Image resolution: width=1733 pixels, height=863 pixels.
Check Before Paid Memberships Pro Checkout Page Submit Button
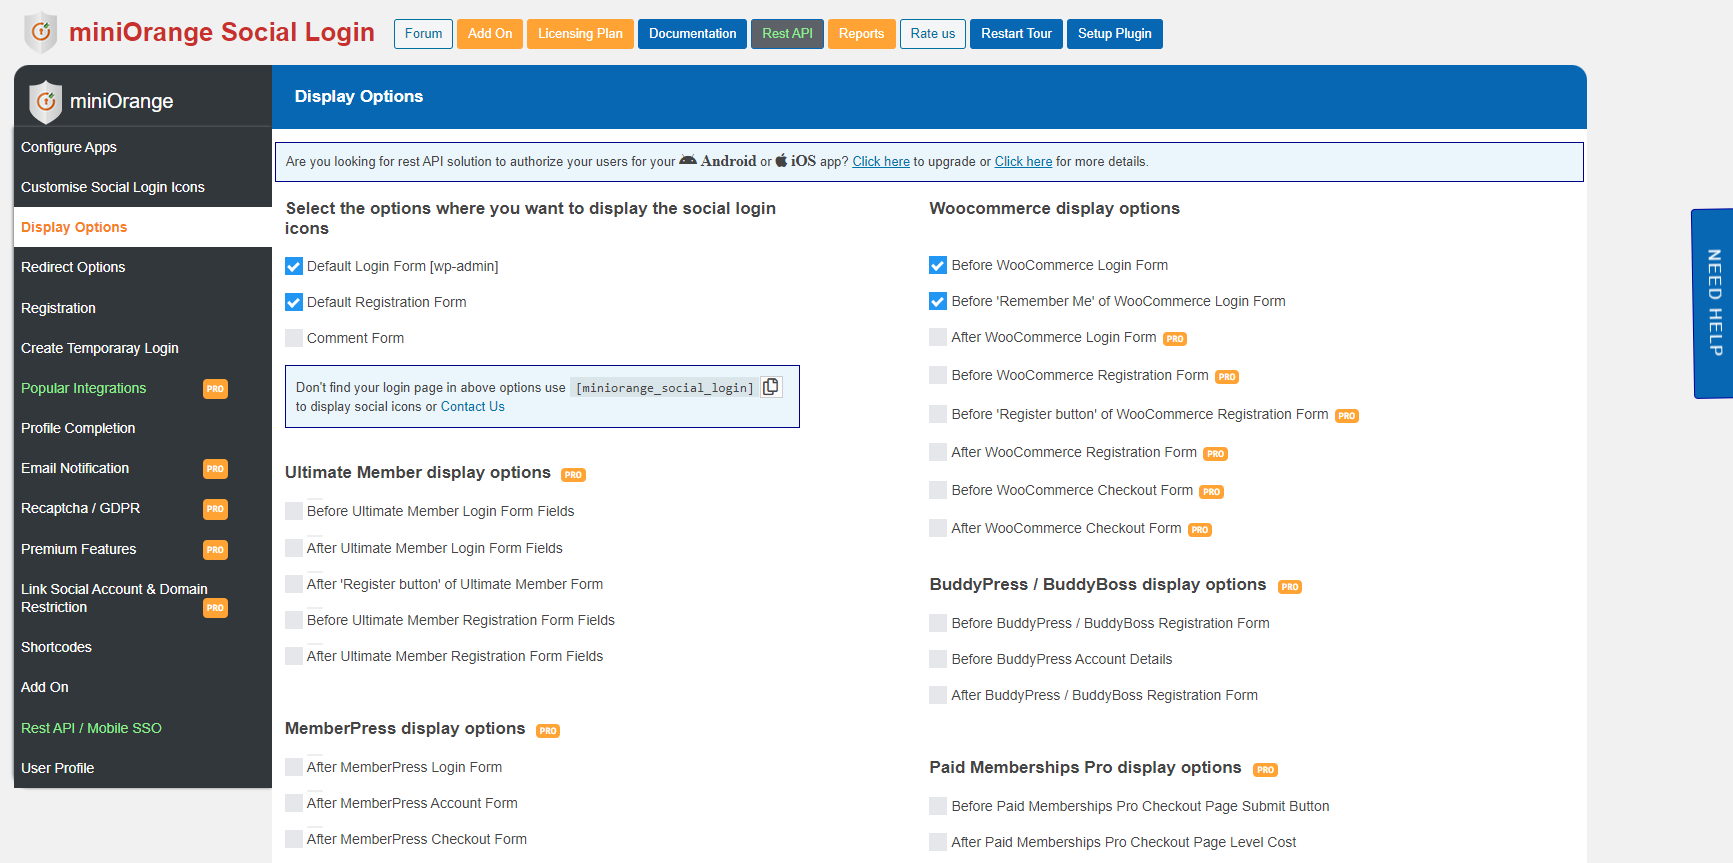click(938, 806)
